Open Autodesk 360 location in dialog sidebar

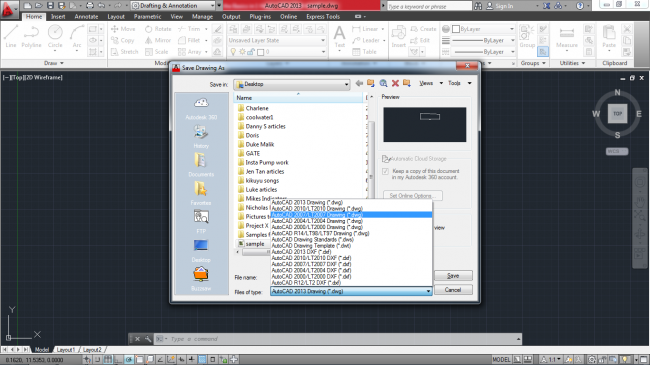(201, 109)
